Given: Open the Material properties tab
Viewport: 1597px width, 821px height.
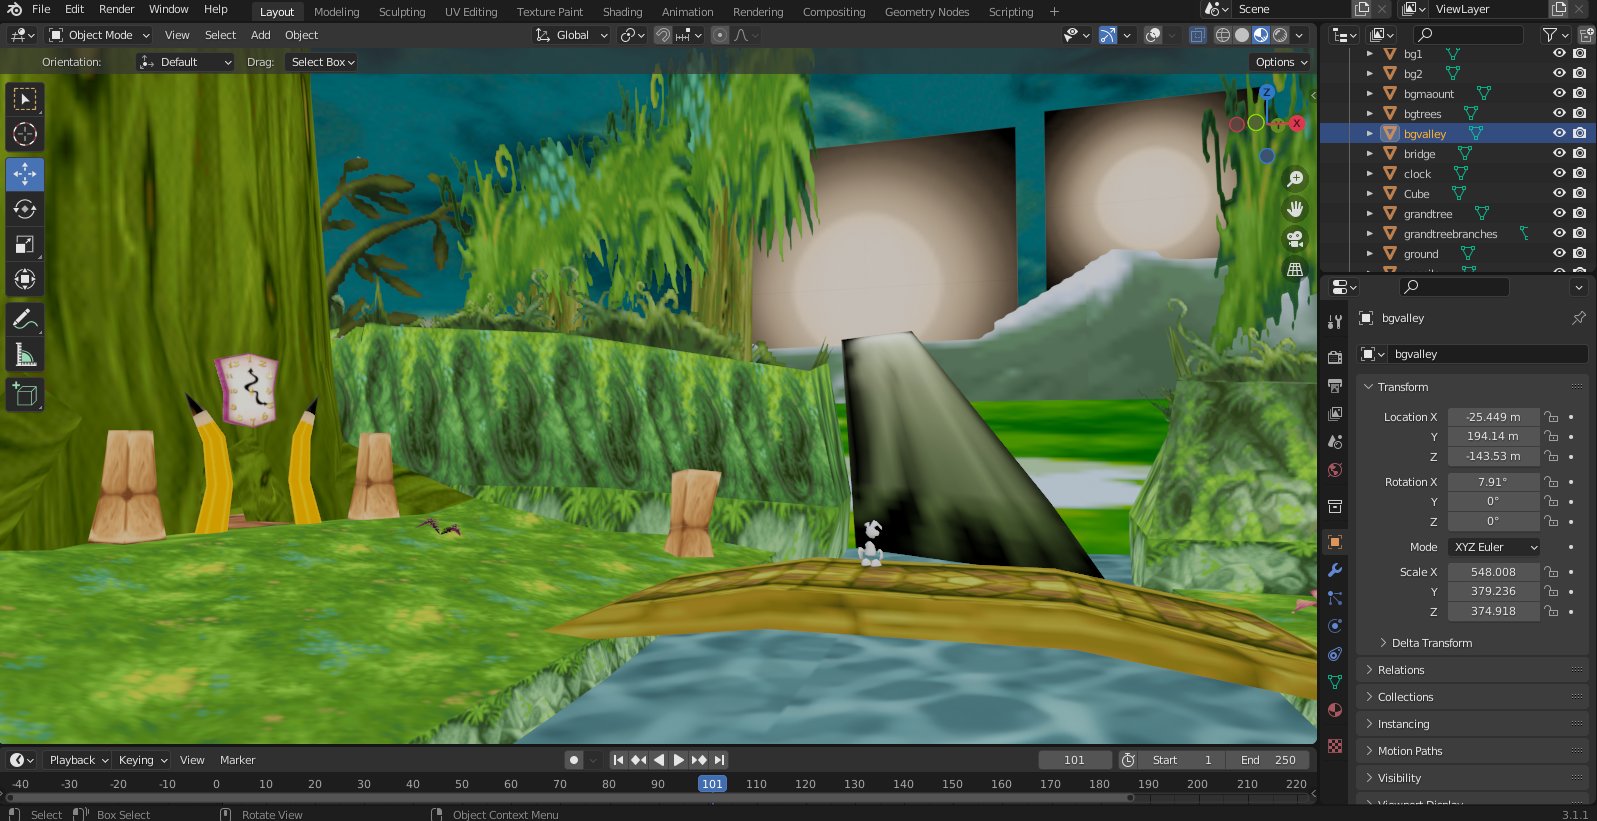Looking at the screenshot, I should [x=1335, y=710].
